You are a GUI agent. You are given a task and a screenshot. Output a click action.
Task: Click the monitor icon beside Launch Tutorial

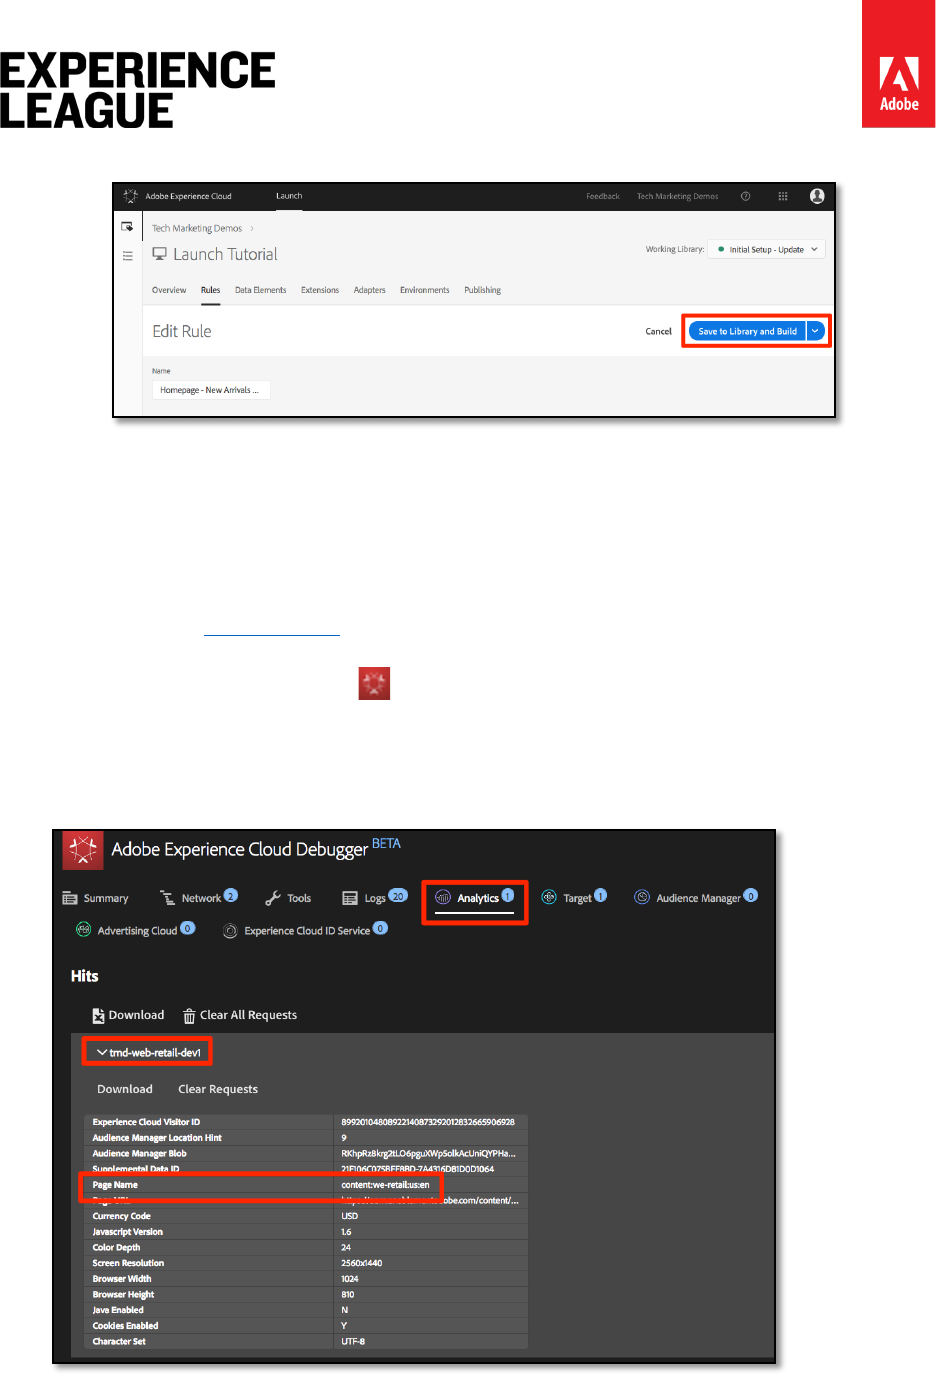coord(159,254)
